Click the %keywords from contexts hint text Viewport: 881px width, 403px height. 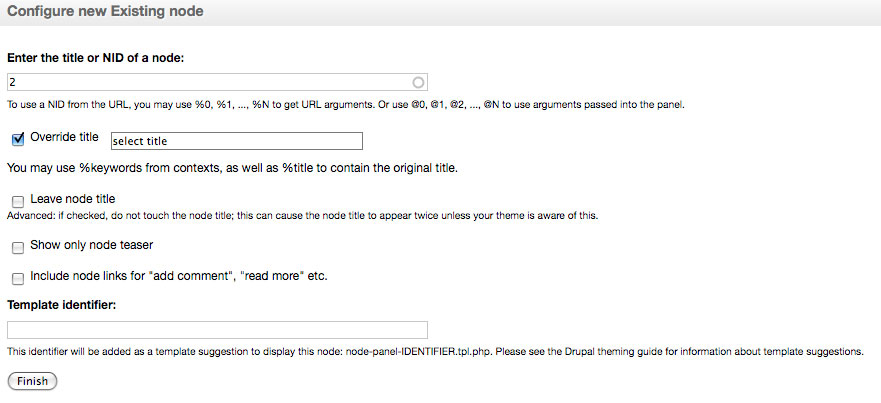(x=232, y=168)
